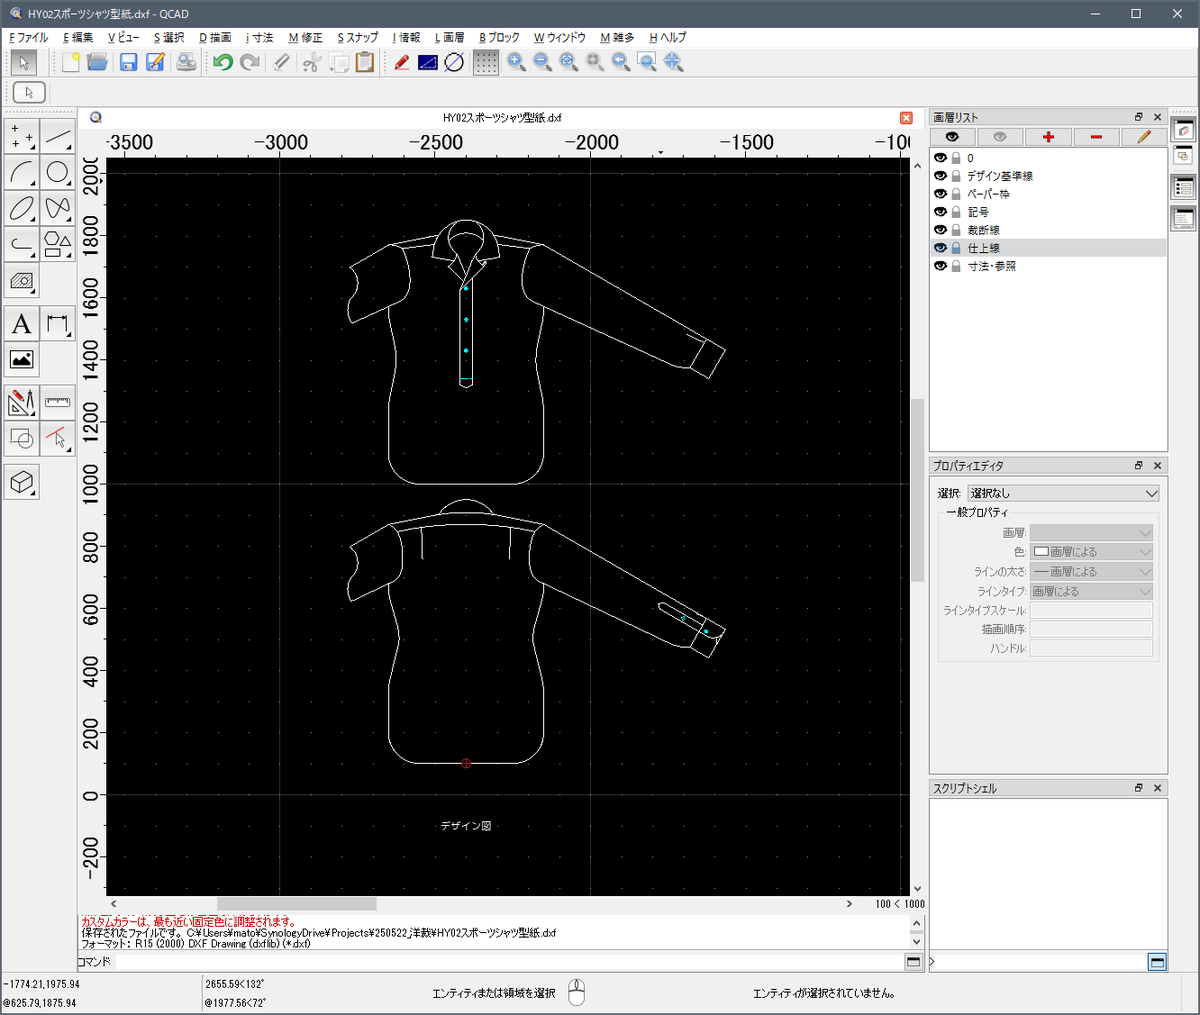1200x1015 pixels.
Task: Undo the last action
Action: (x=223, y=62)
